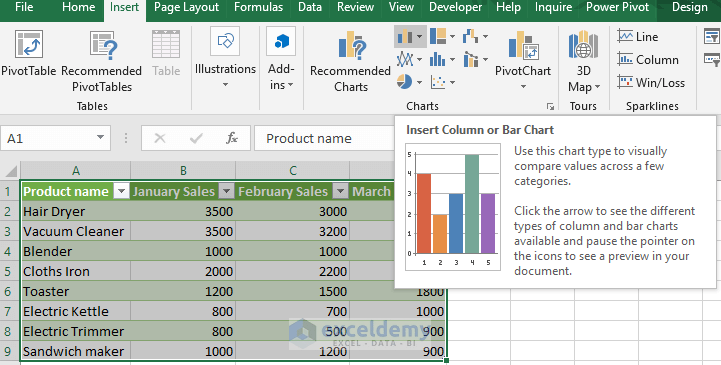Insert a waterfall or stock chart
This screenshot has height=365, width=721.
point(471,36)
